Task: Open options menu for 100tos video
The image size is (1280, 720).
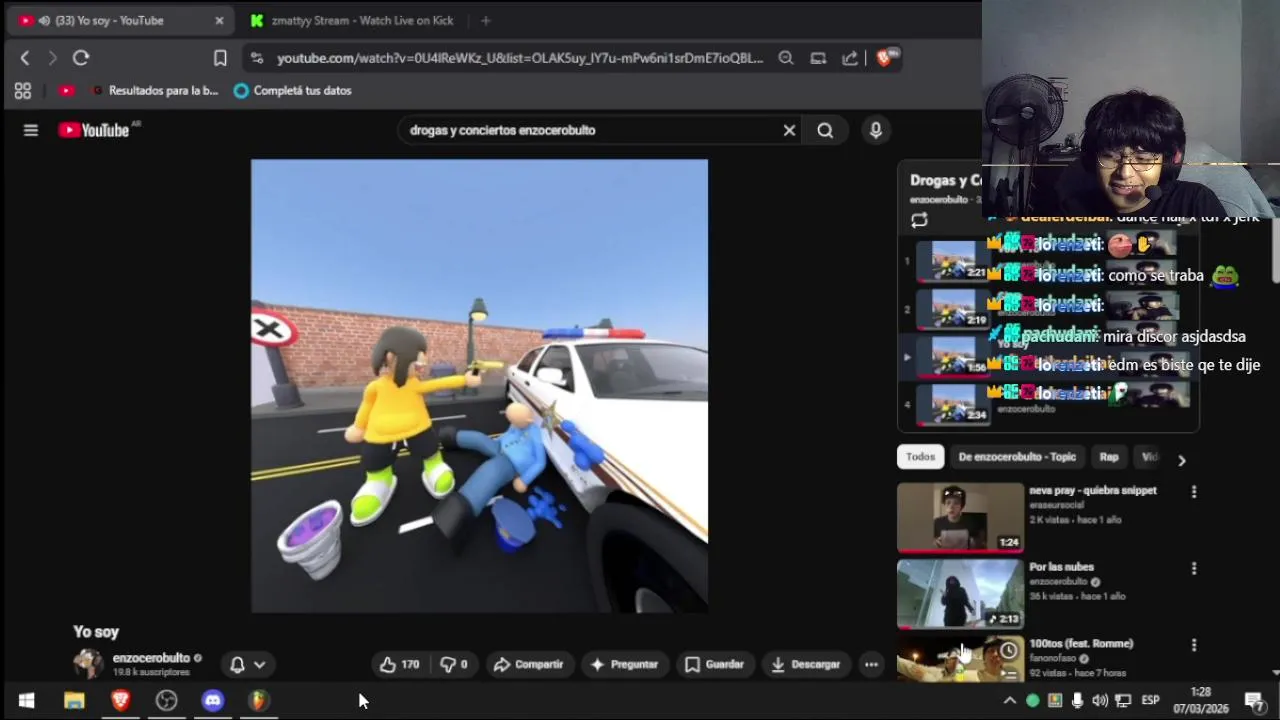Action: [1193, 646]
